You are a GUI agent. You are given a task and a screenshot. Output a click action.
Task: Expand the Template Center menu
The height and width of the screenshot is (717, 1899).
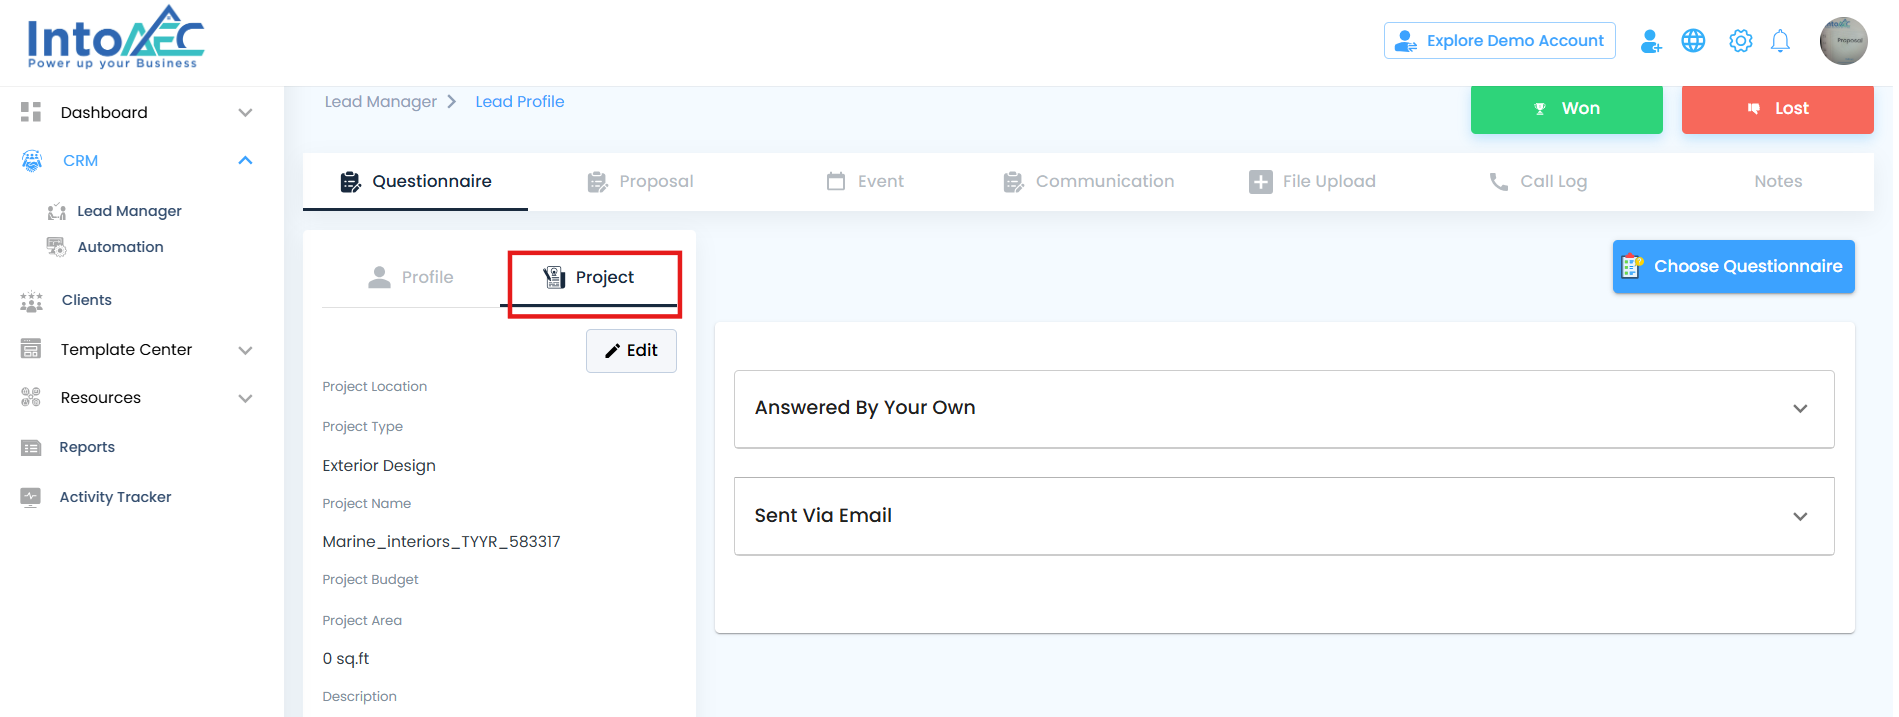(x=245, y=350)
